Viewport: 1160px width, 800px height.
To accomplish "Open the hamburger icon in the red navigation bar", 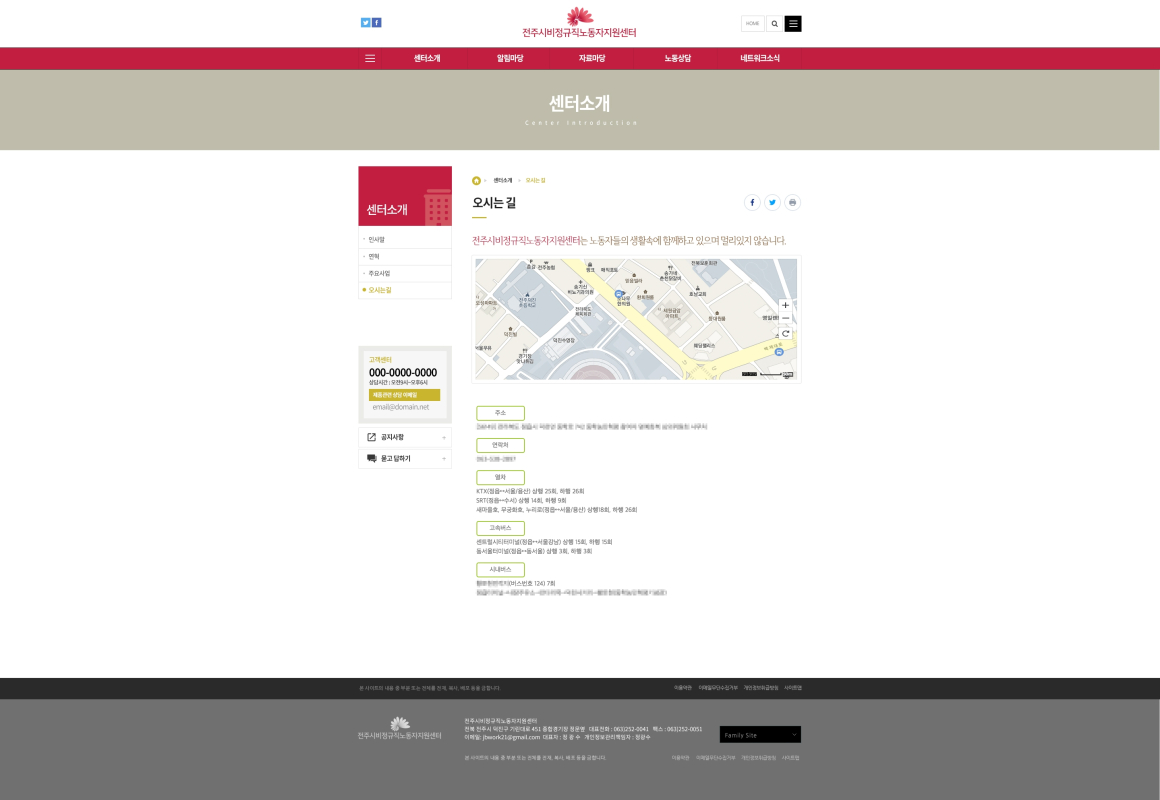I will click(x=370, y=58).
